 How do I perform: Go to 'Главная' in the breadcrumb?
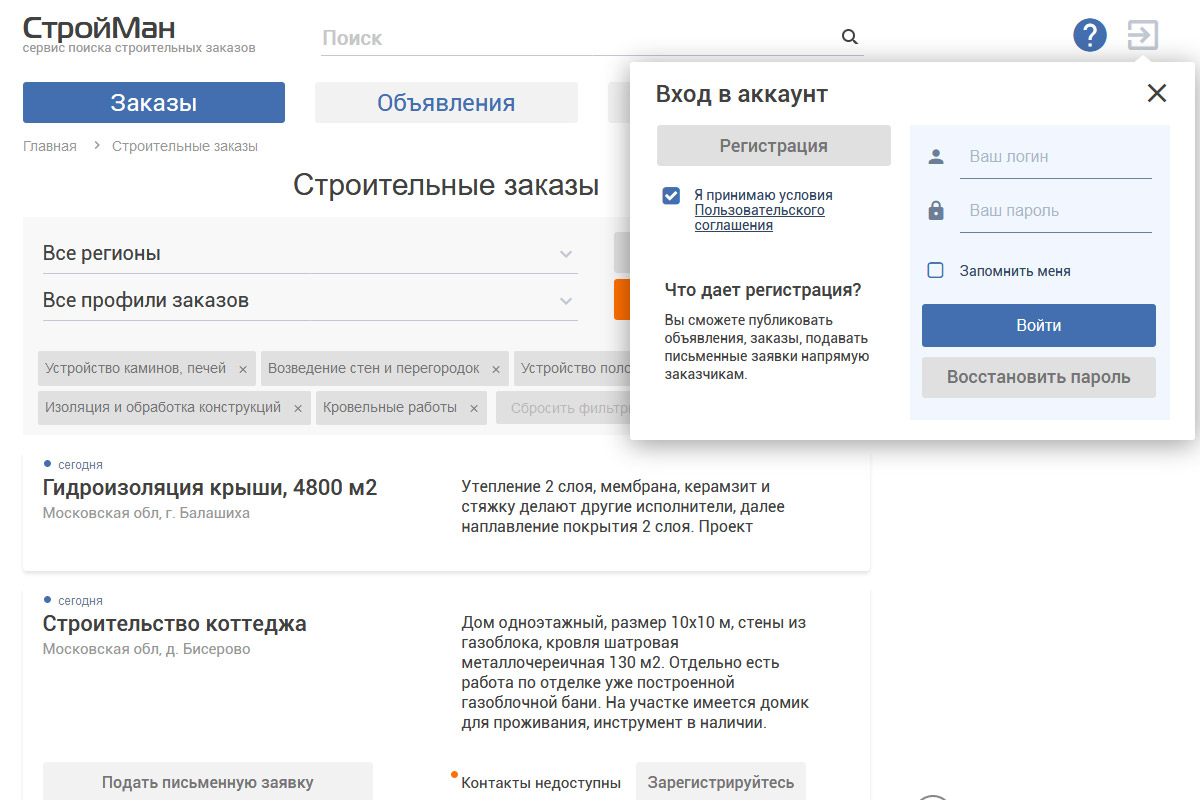pyautogui.click(x=50, y=146)
